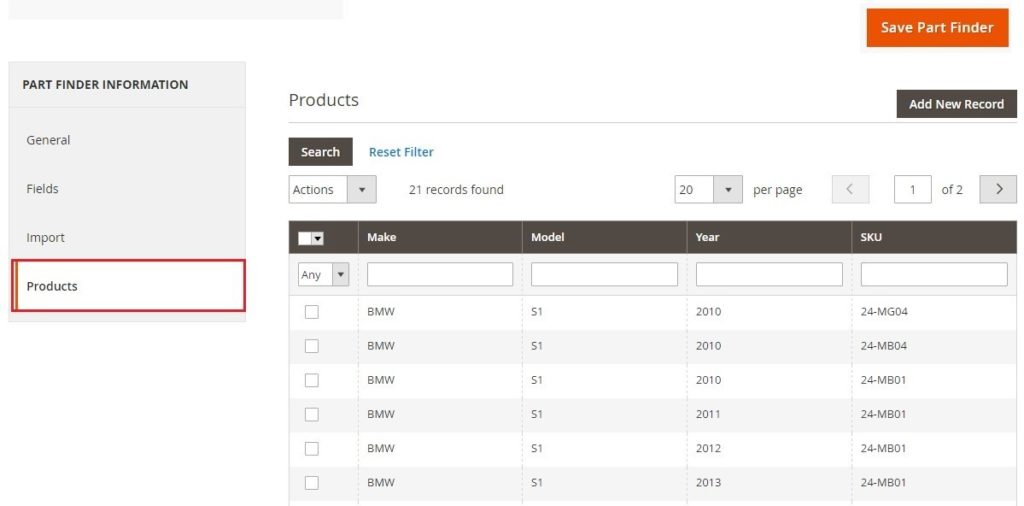This screenshot has height=506, width=1024.
Task: Check the row with SKU 24-MB04
Action: 312,346
